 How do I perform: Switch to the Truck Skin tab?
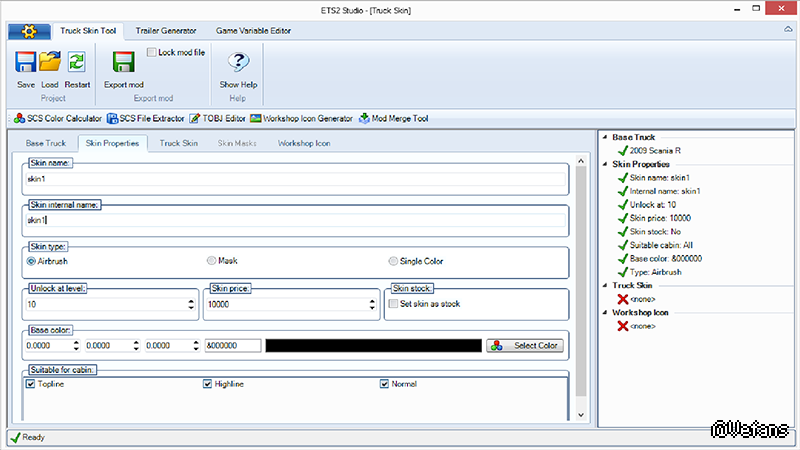point(179,143)
